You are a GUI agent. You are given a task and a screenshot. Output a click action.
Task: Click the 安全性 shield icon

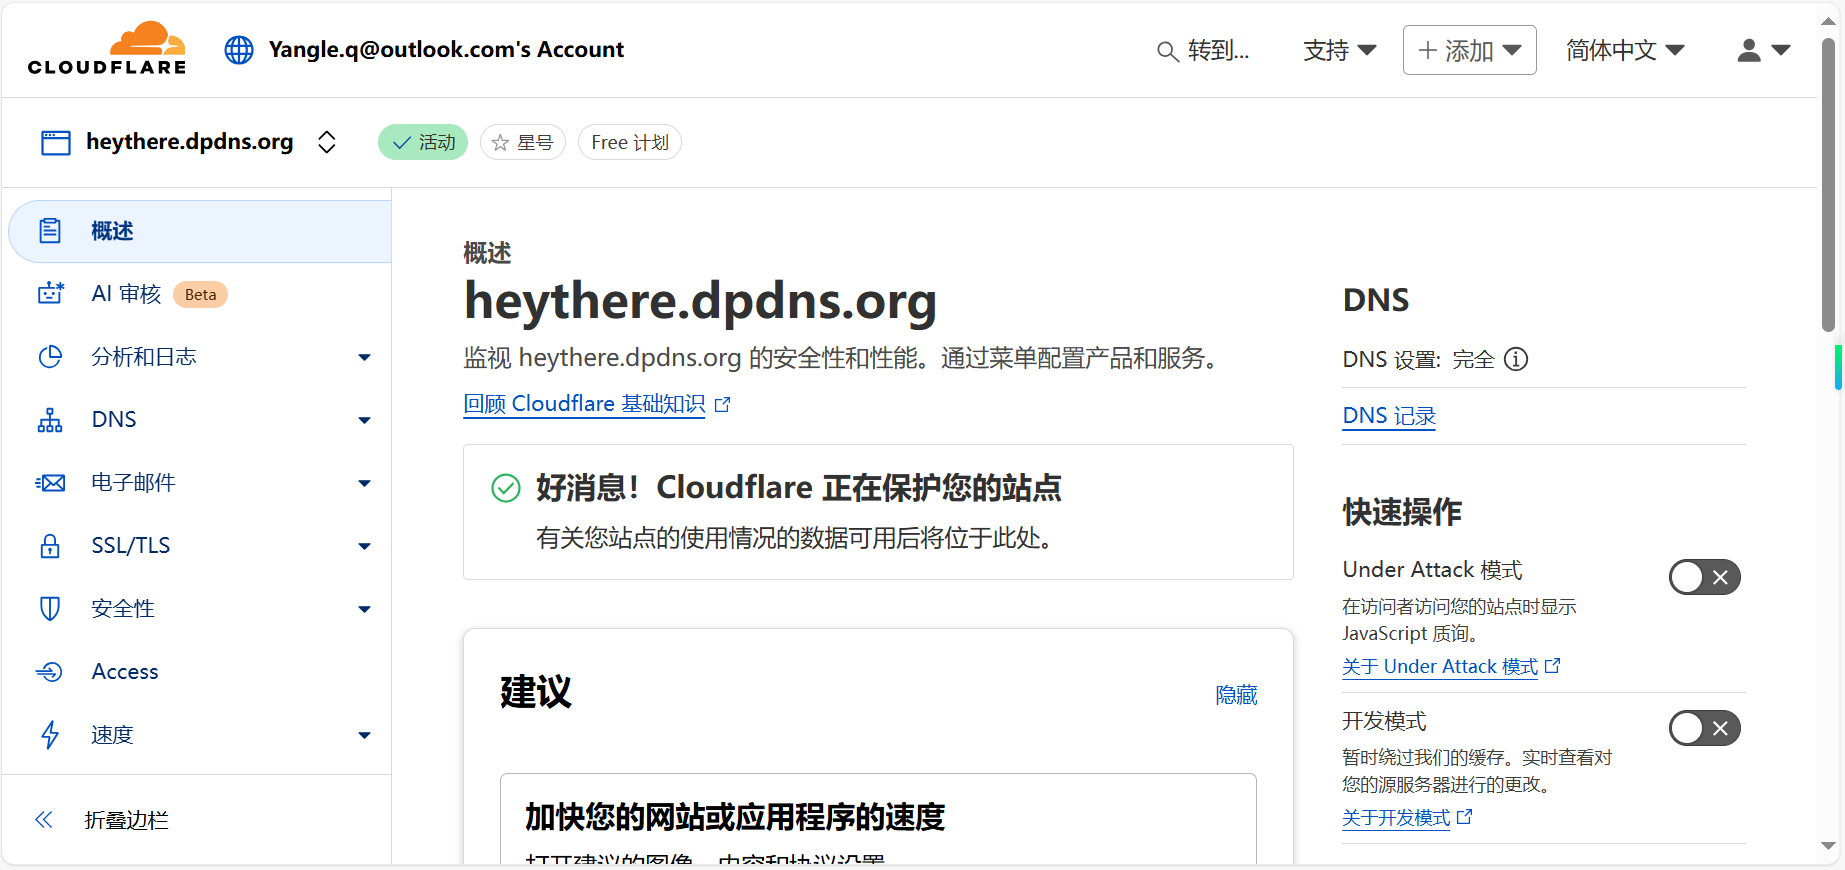pyautogui.click(x=50, y=608)
